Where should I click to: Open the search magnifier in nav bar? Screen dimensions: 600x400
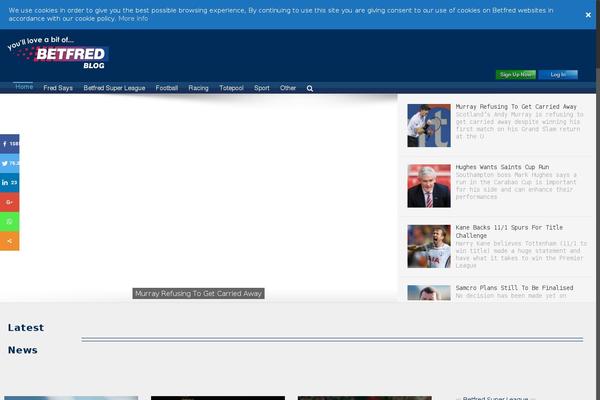point(310,88)
